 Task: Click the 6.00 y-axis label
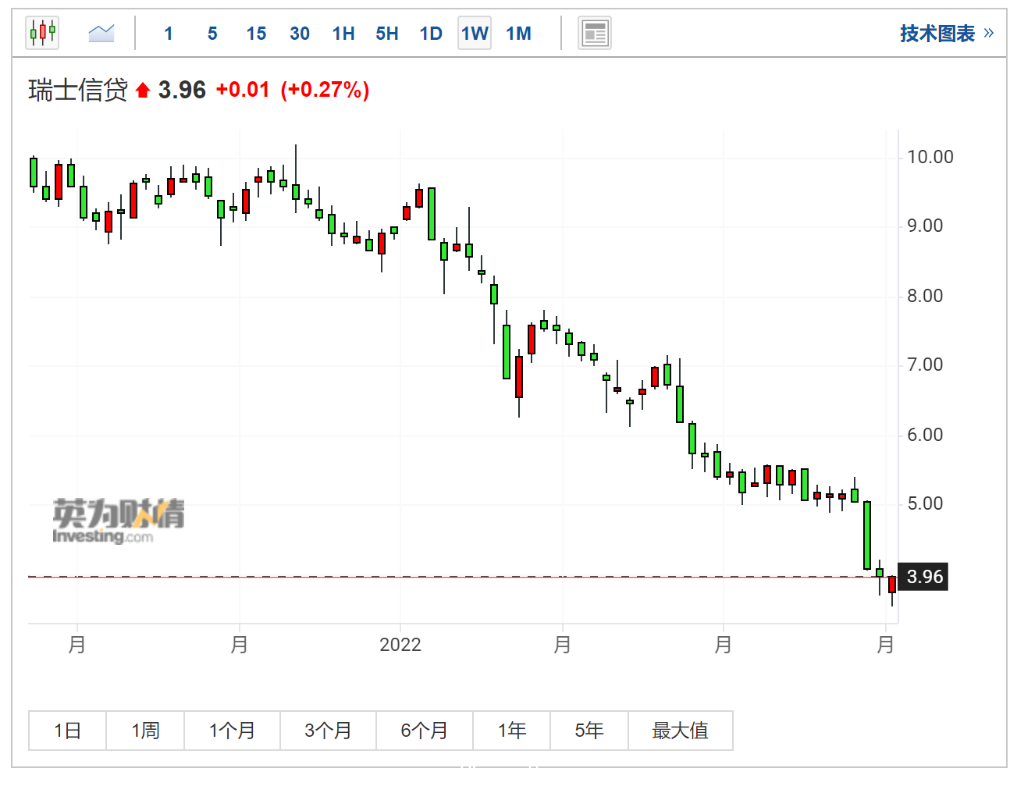925,435
